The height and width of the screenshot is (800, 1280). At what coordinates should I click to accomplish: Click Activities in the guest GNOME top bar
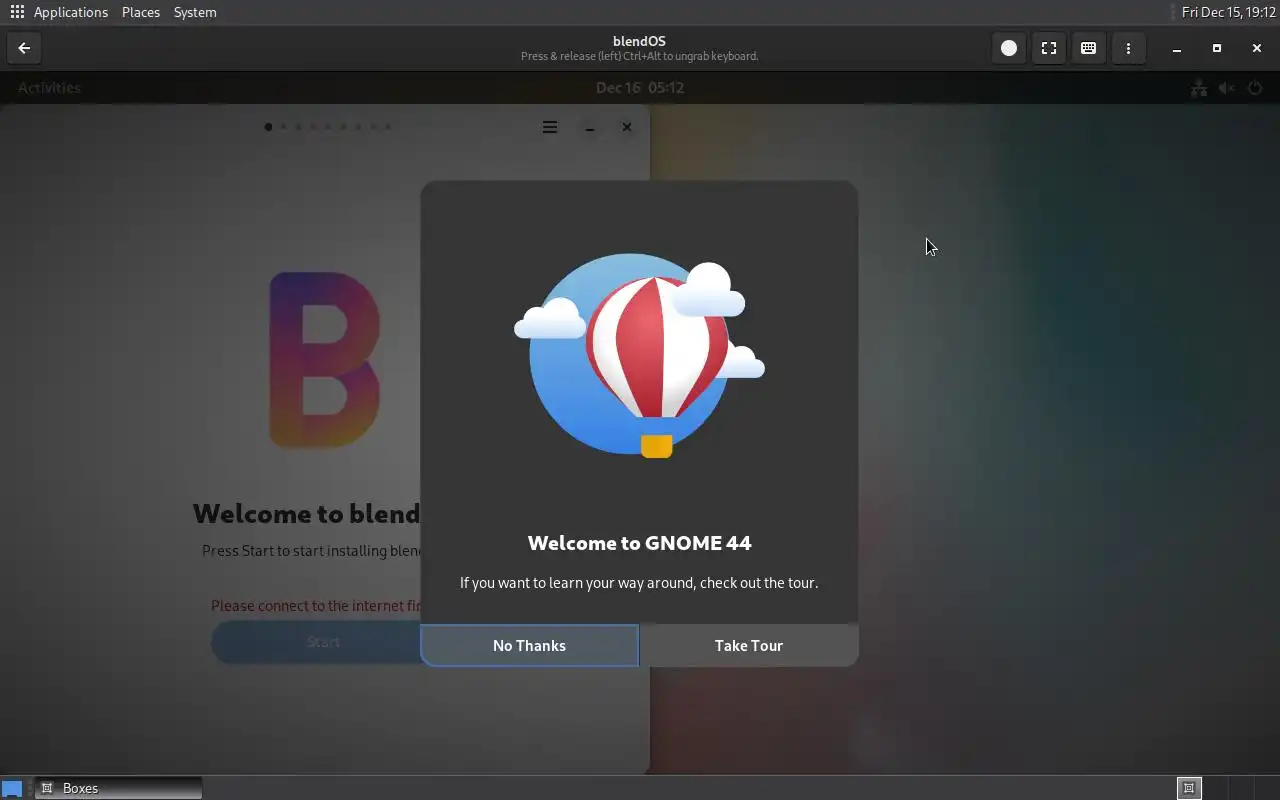[x=49, y=87]
